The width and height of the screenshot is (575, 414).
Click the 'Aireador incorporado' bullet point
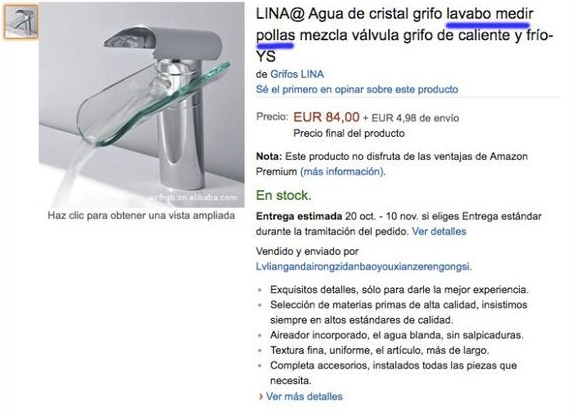(397, 335)
